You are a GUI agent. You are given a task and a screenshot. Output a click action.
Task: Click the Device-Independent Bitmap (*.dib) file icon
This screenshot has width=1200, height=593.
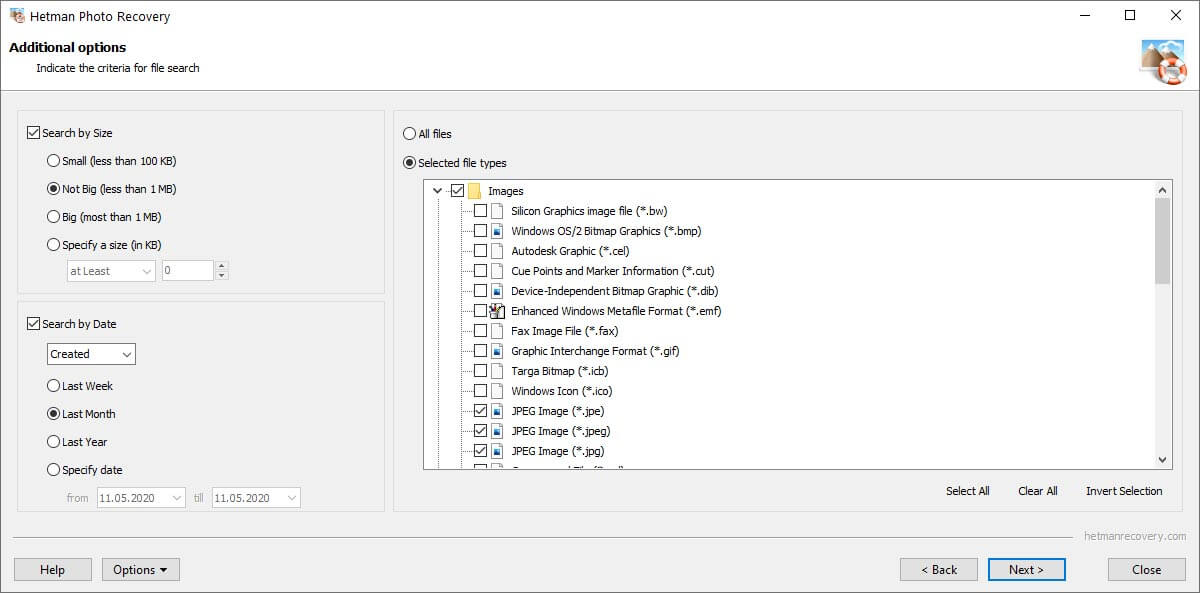(497, 291)
